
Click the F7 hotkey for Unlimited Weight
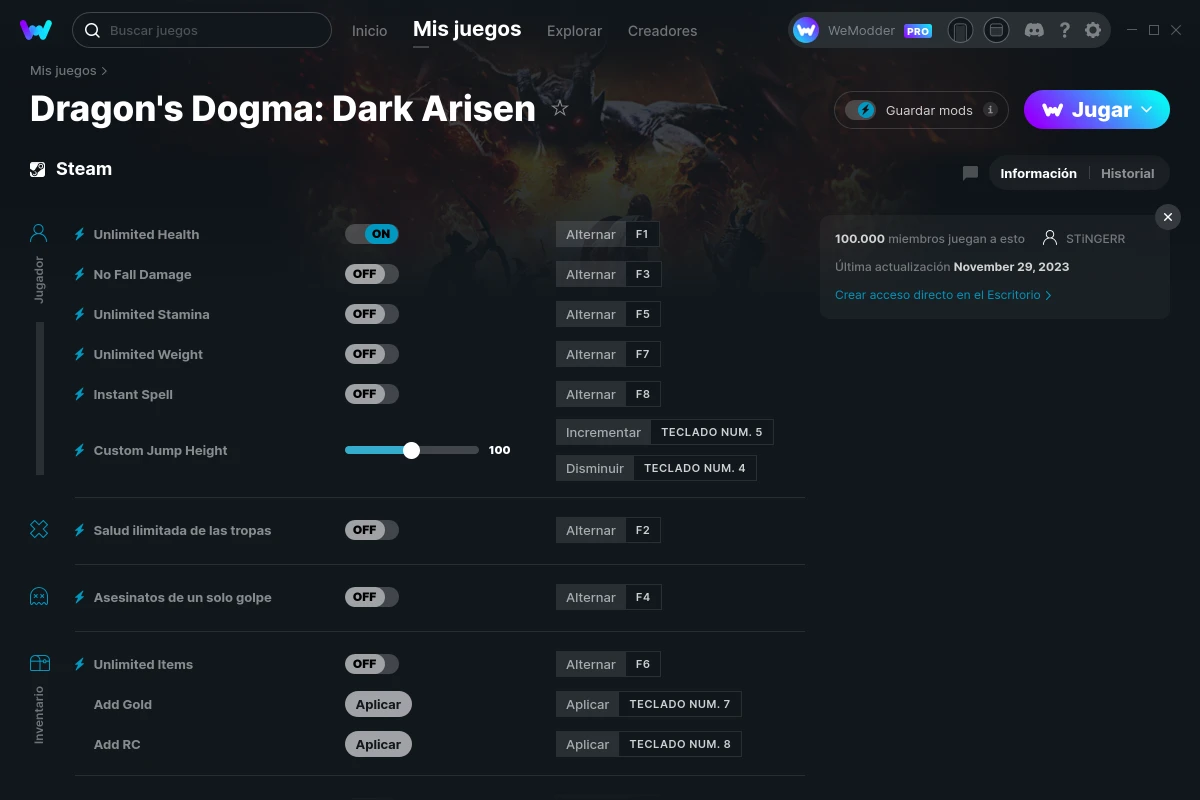click(x=643, y=354)
